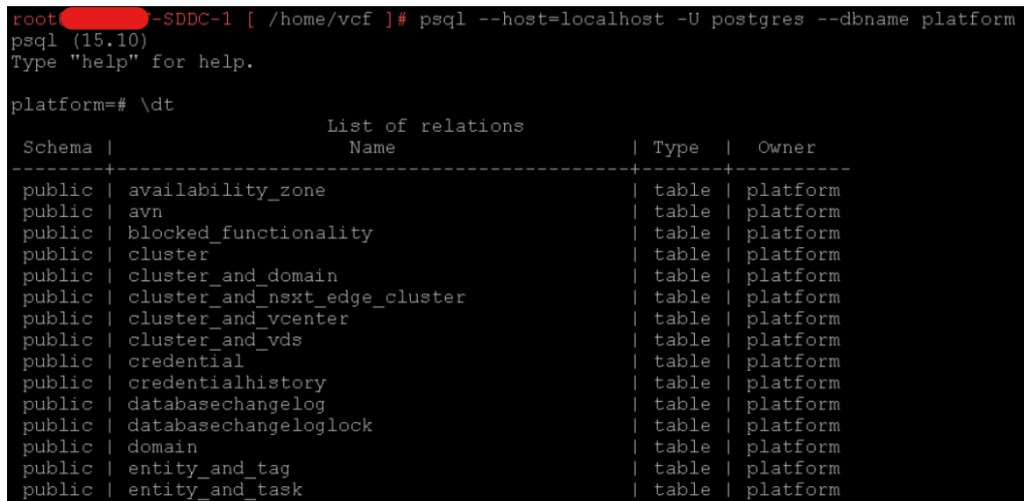Image resolution: width=1024 pixels, height=501 pixels.
Task: Click the Schema column header
Action: (x=58, y=148)
